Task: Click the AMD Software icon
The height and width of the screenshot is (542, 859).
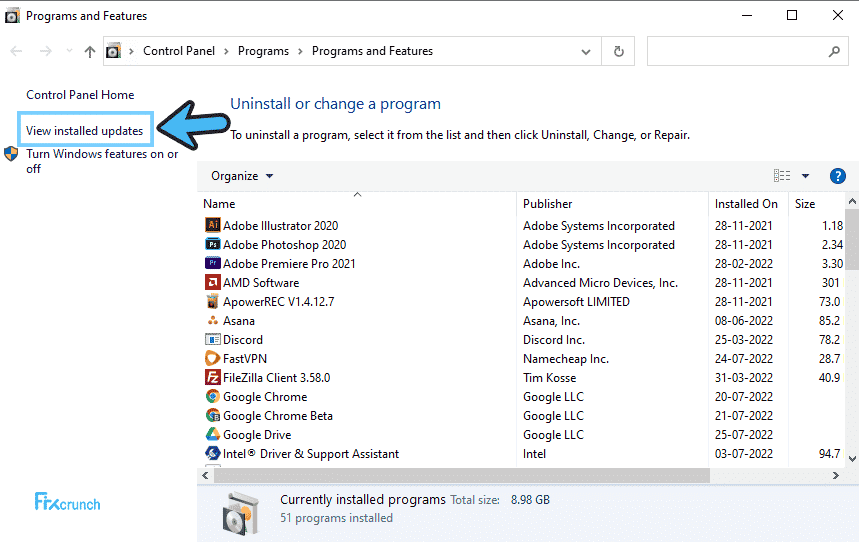Action: [x=213, y=282]
